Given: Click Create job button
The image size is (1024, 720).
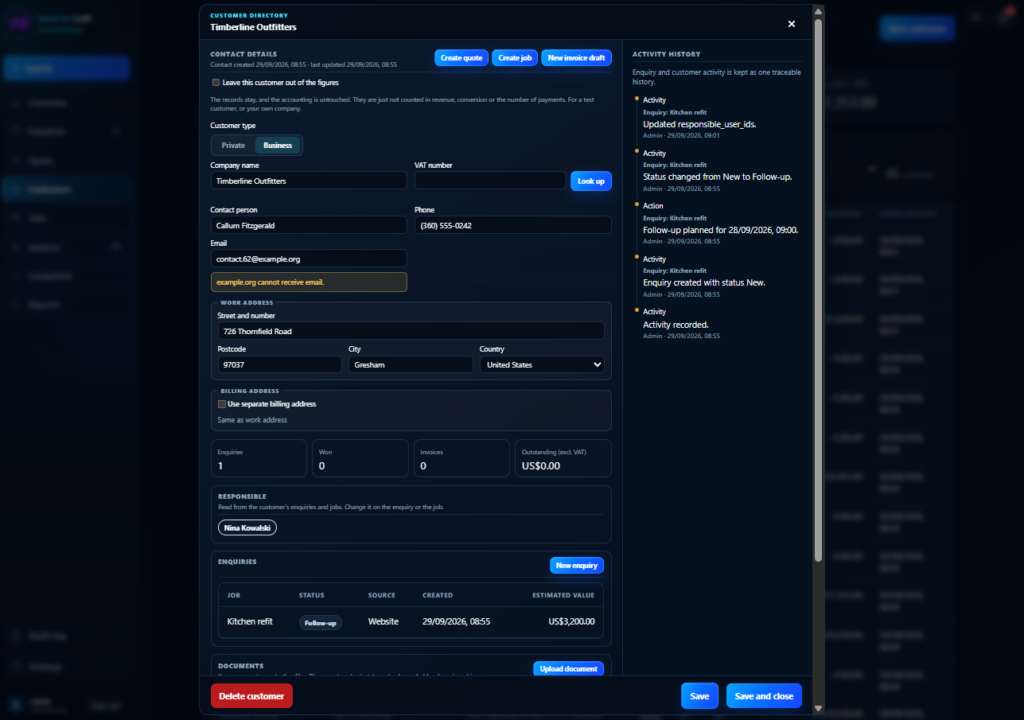Looking at the screenshot, I should (515, 58).
